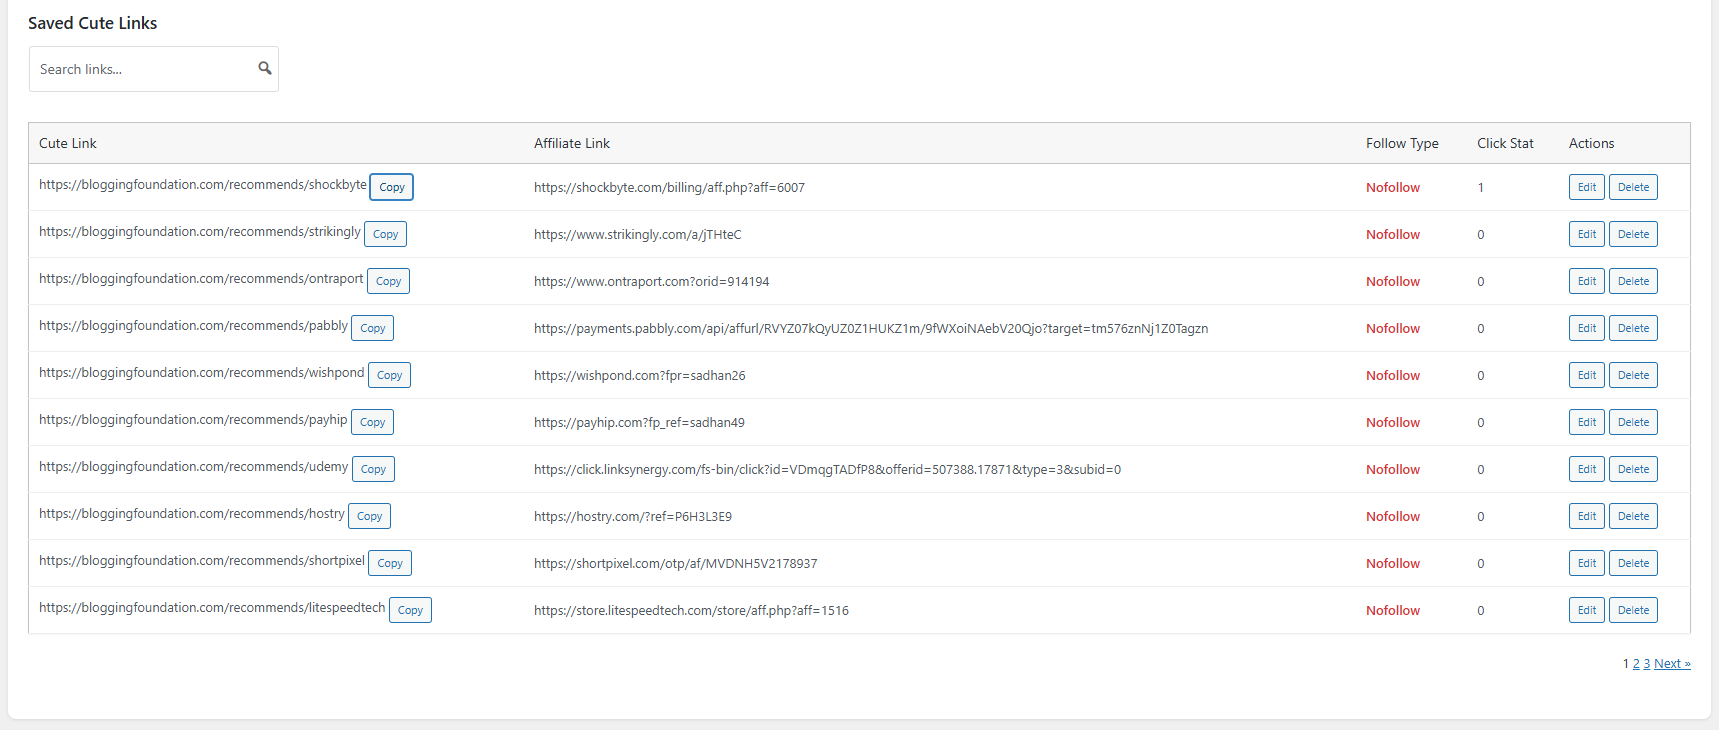Delete the litespeedtech link entry
Screen dimensions: 1719x730
tap(1633, 610)
